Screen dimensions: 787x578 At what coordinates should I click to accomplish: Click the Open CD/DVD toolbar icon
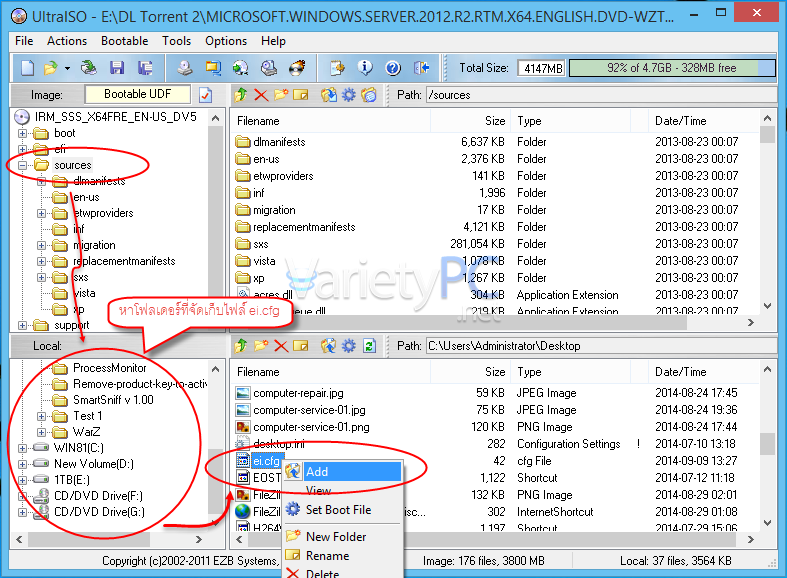point(89,68)
